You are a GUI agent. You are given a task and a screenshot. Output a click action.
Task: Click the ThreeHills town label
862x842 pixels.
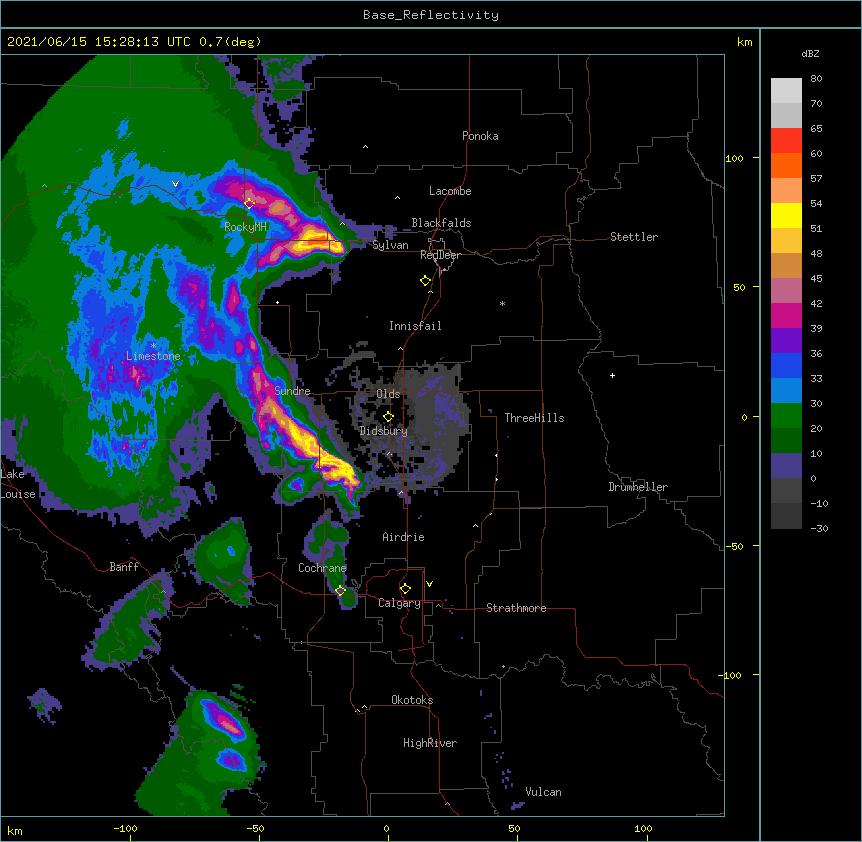coord(534,418)
